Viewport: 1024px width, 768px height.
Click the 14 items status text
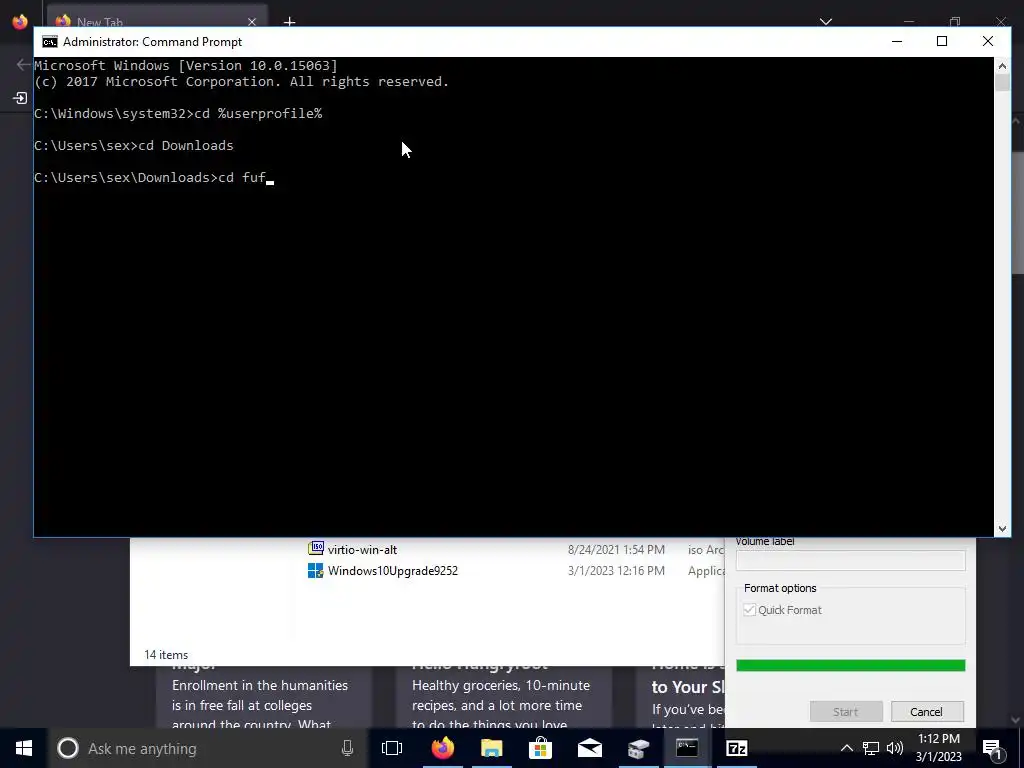[166, 655]
